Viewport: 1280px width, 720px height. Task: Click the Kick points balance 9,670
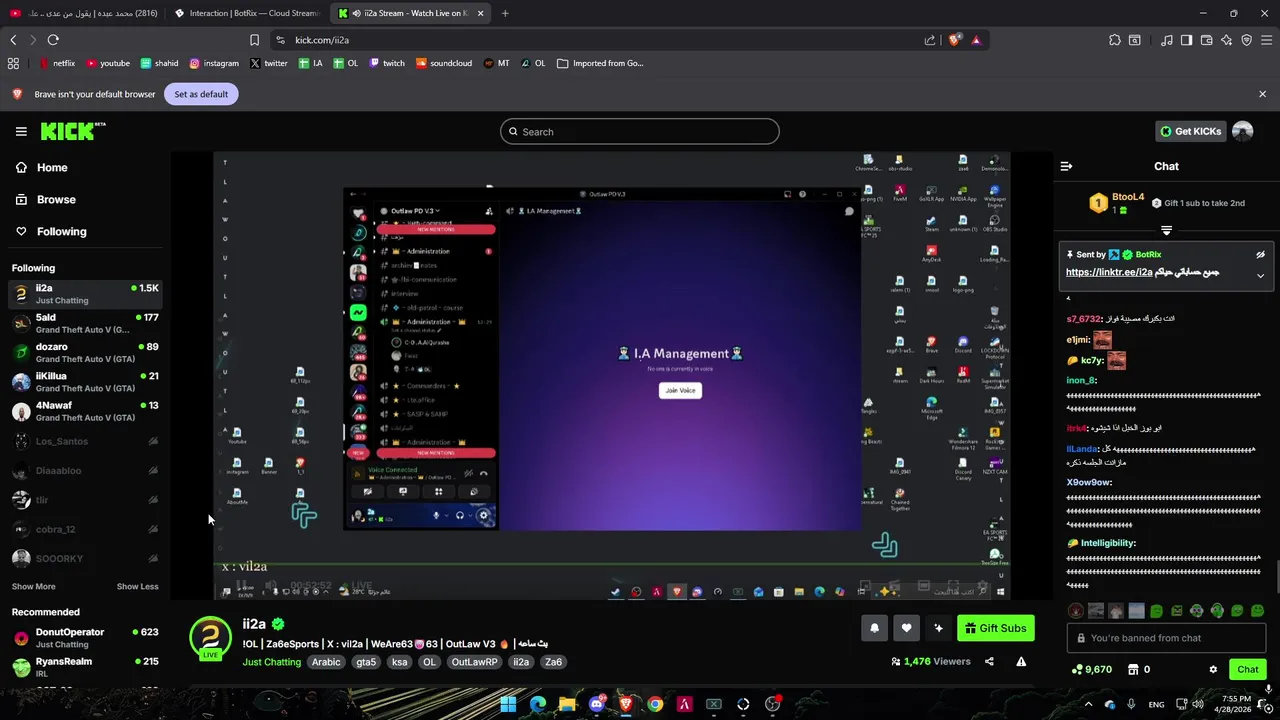point(1091,669)
